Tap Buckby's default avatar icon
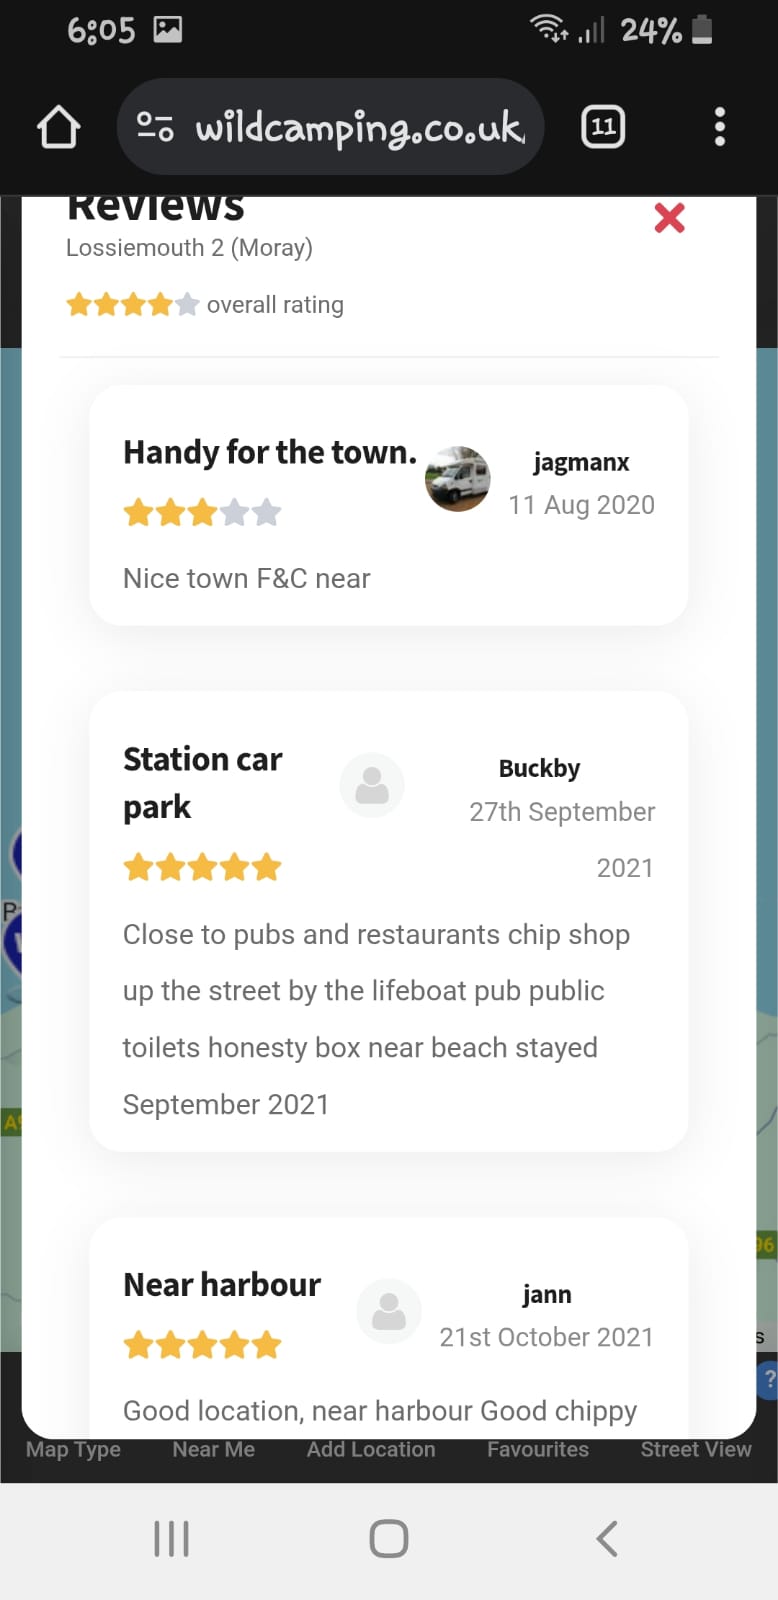 click(x=372, y=785)
